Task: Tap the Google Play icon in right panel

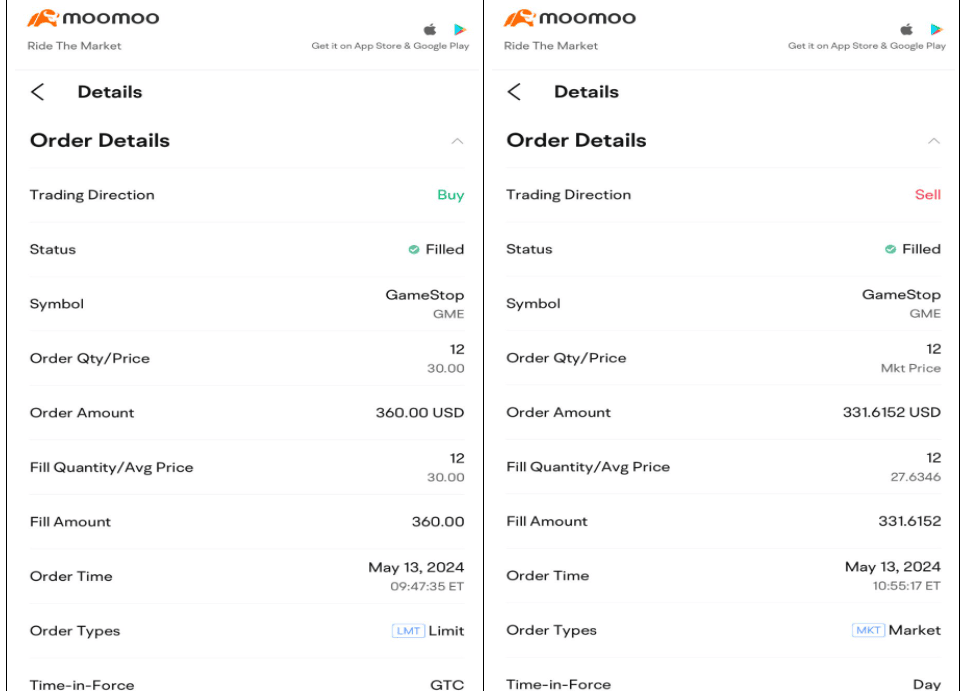Action: (x=937, y=29)
